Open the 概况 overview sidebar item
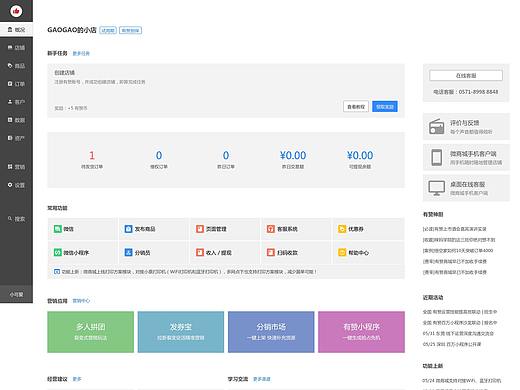Screen dimensions: 520x390 click(16, 30)
